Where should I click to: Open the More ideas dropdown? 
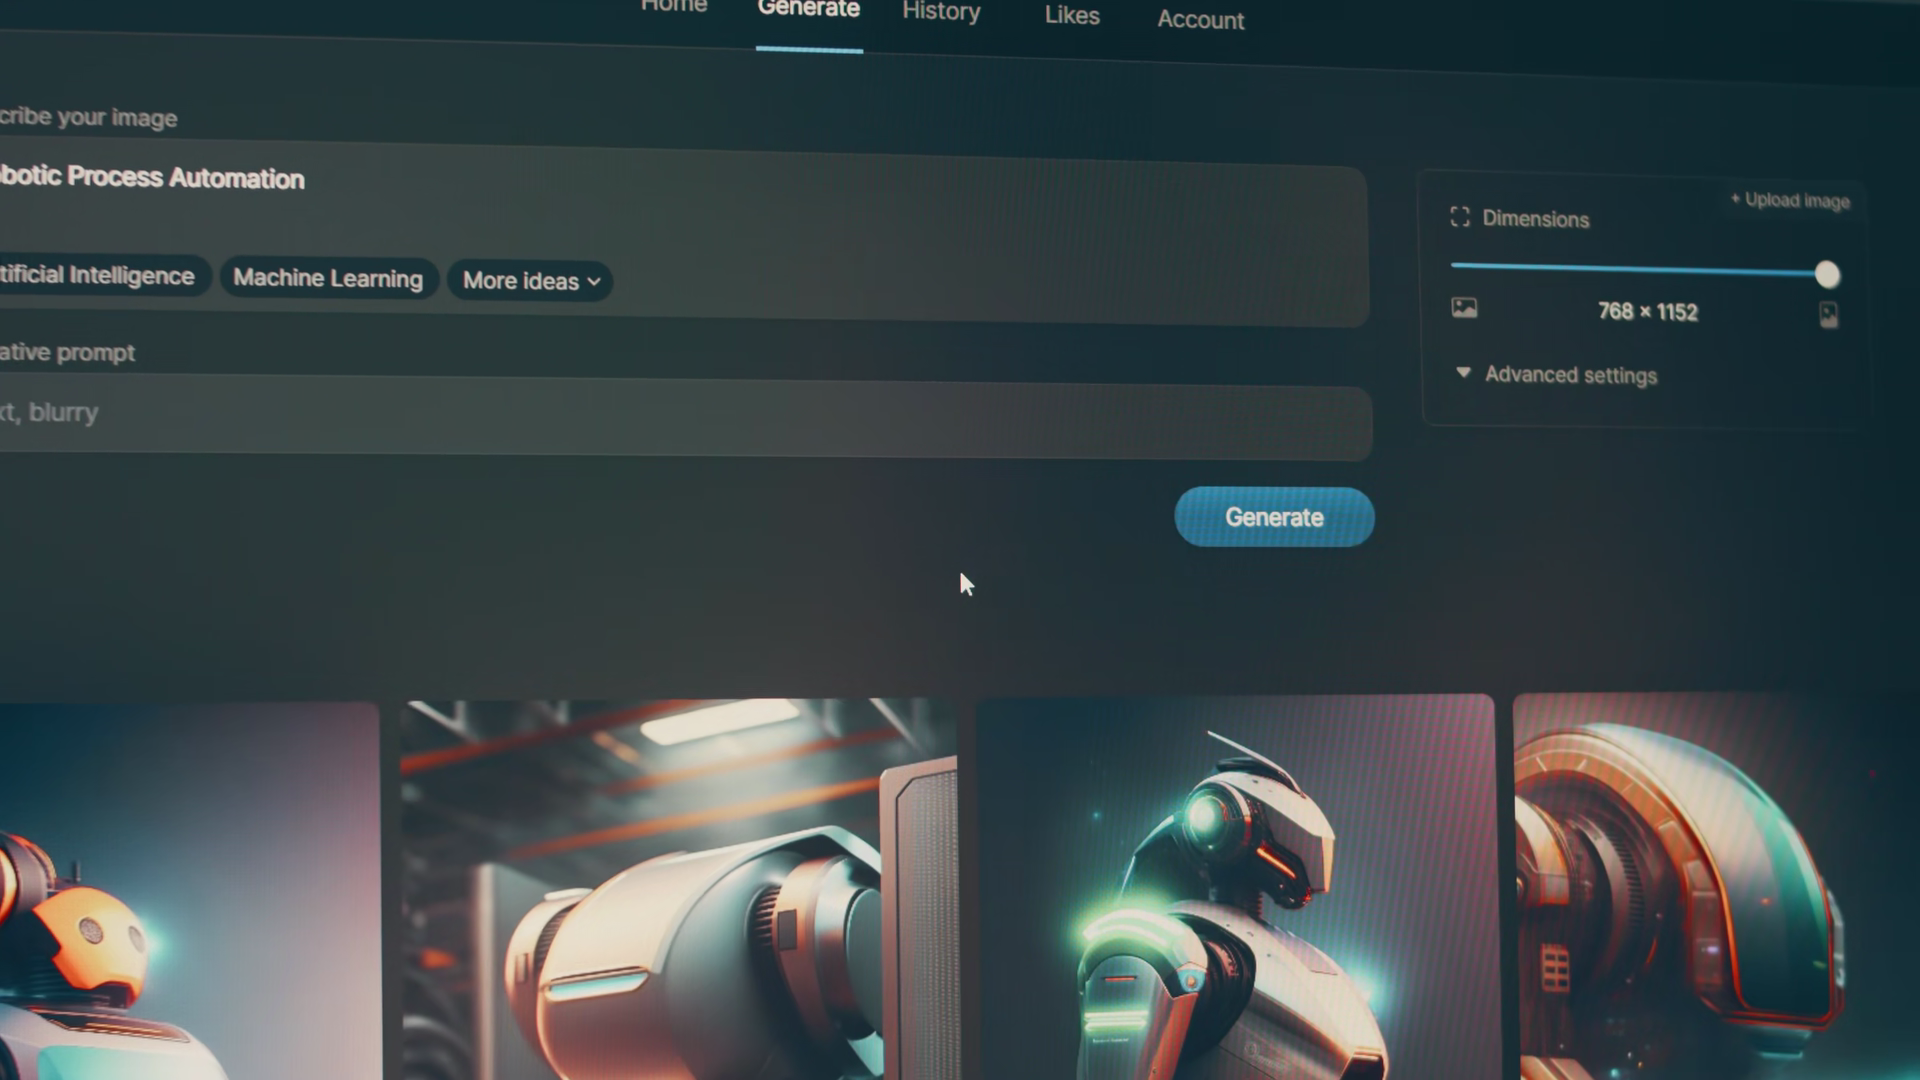[x=531, y=281]
